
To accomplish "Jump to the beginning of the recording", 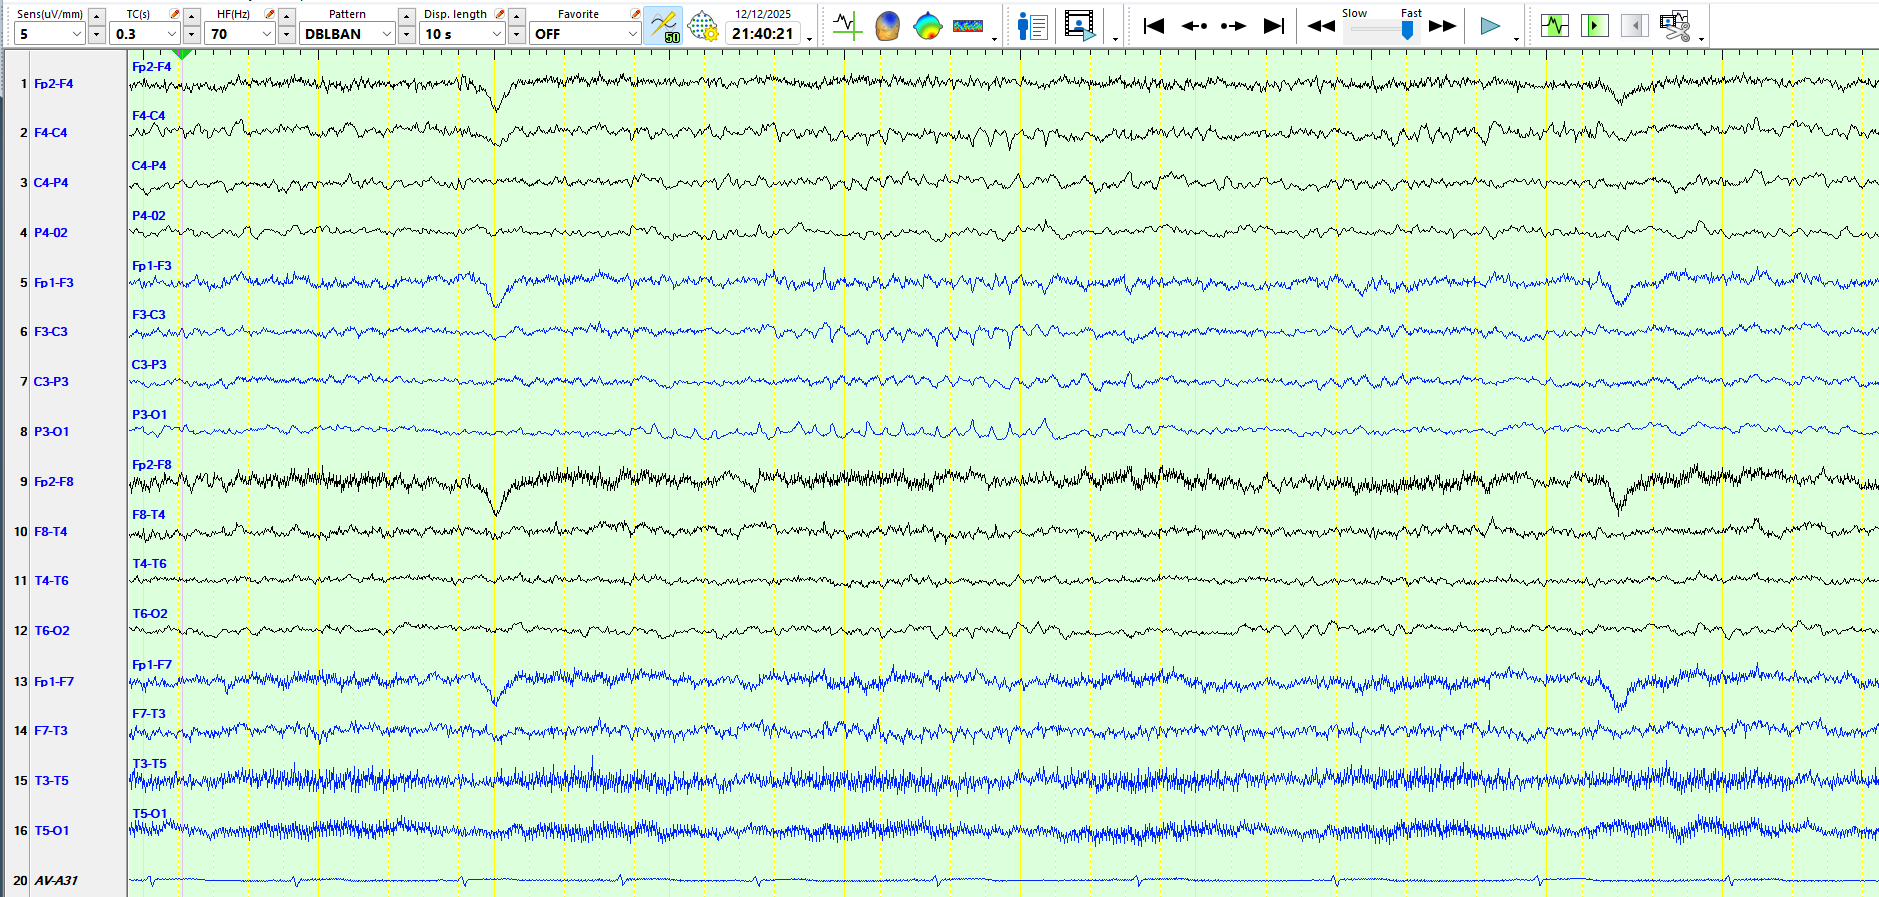I will pyautogui.click(x=1153, y=26).
